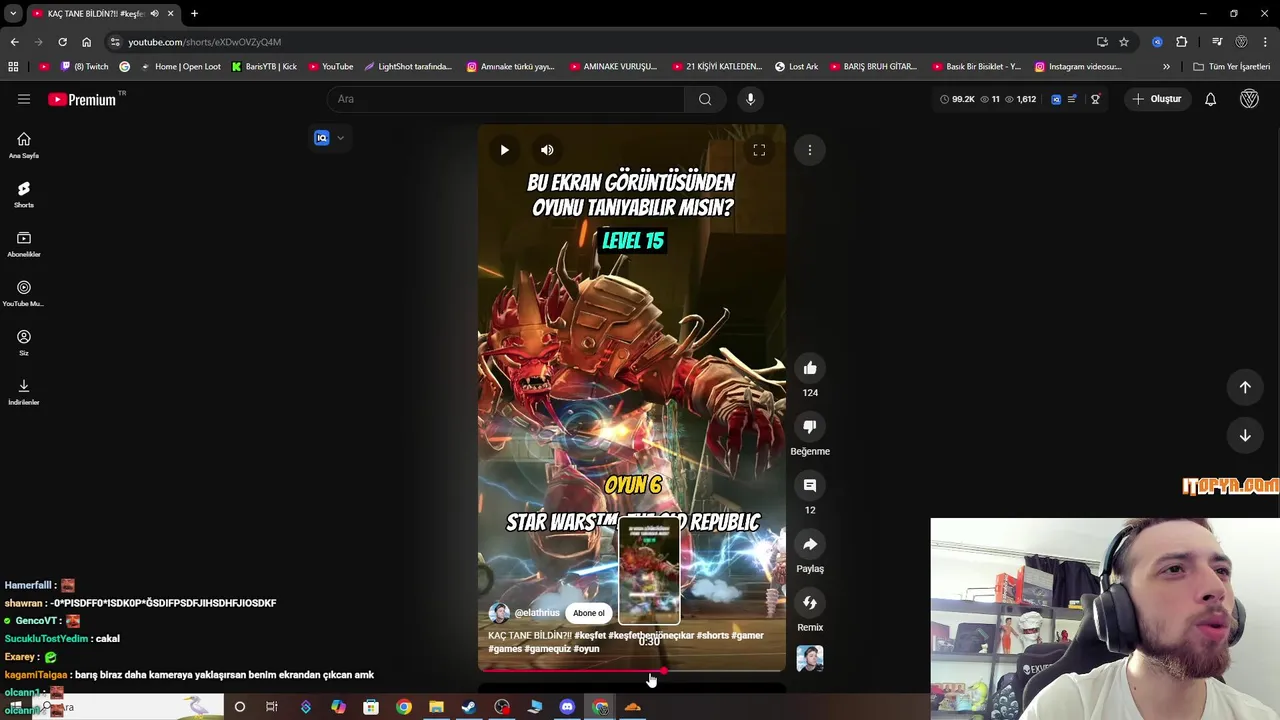Open BarisYTB | Kick bookmark
1280x720 pixels.
264,67
